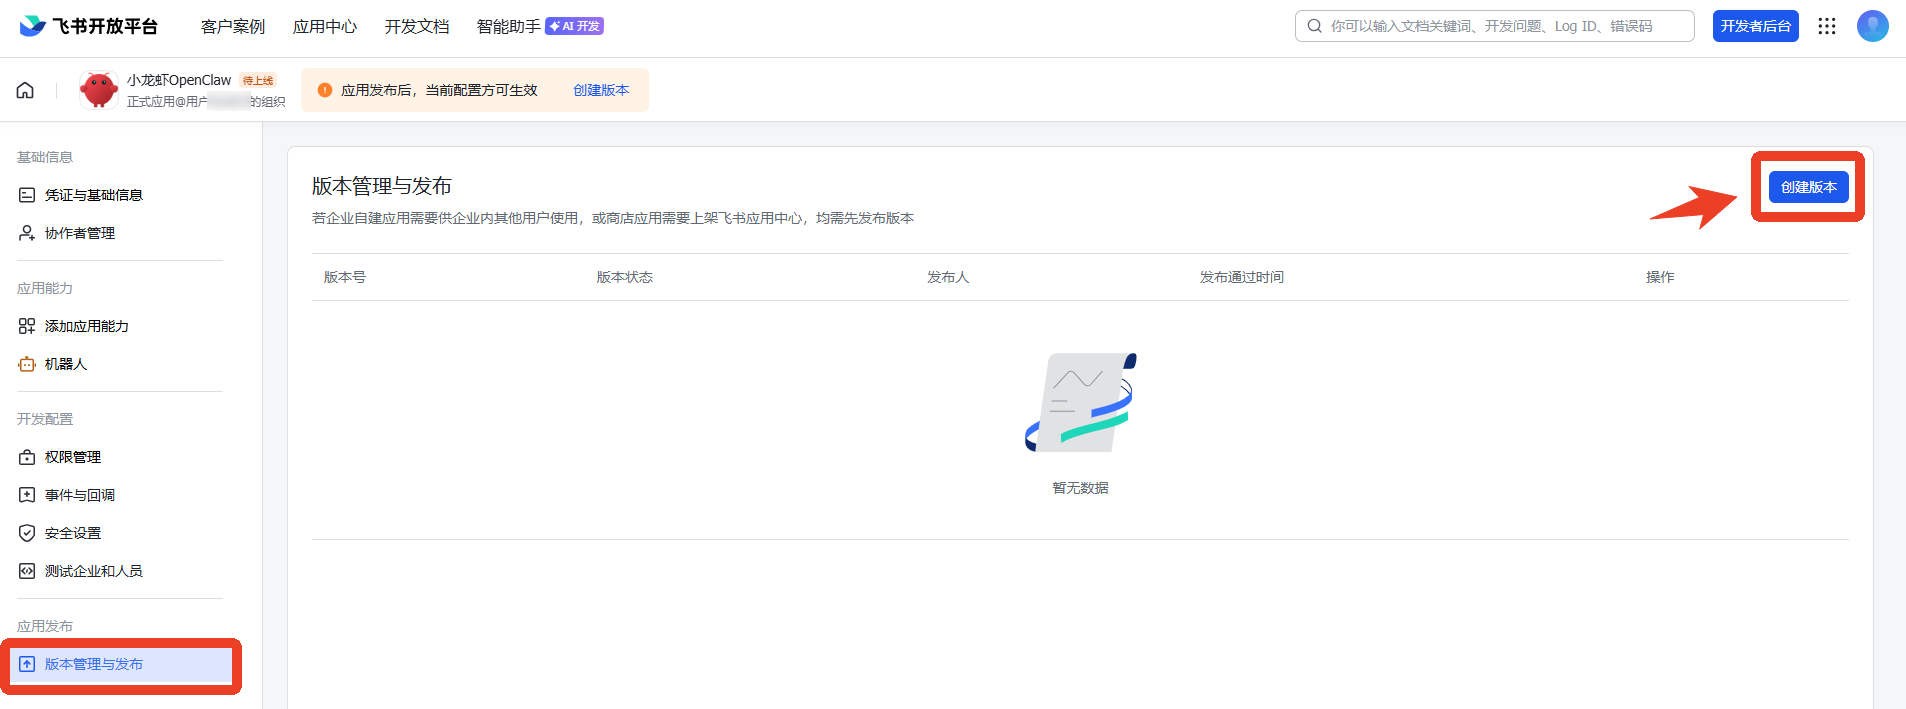Click the blue 创建版本 button
The image size is (1906, 709).
pyautogui.click(x=1808, y=187)
